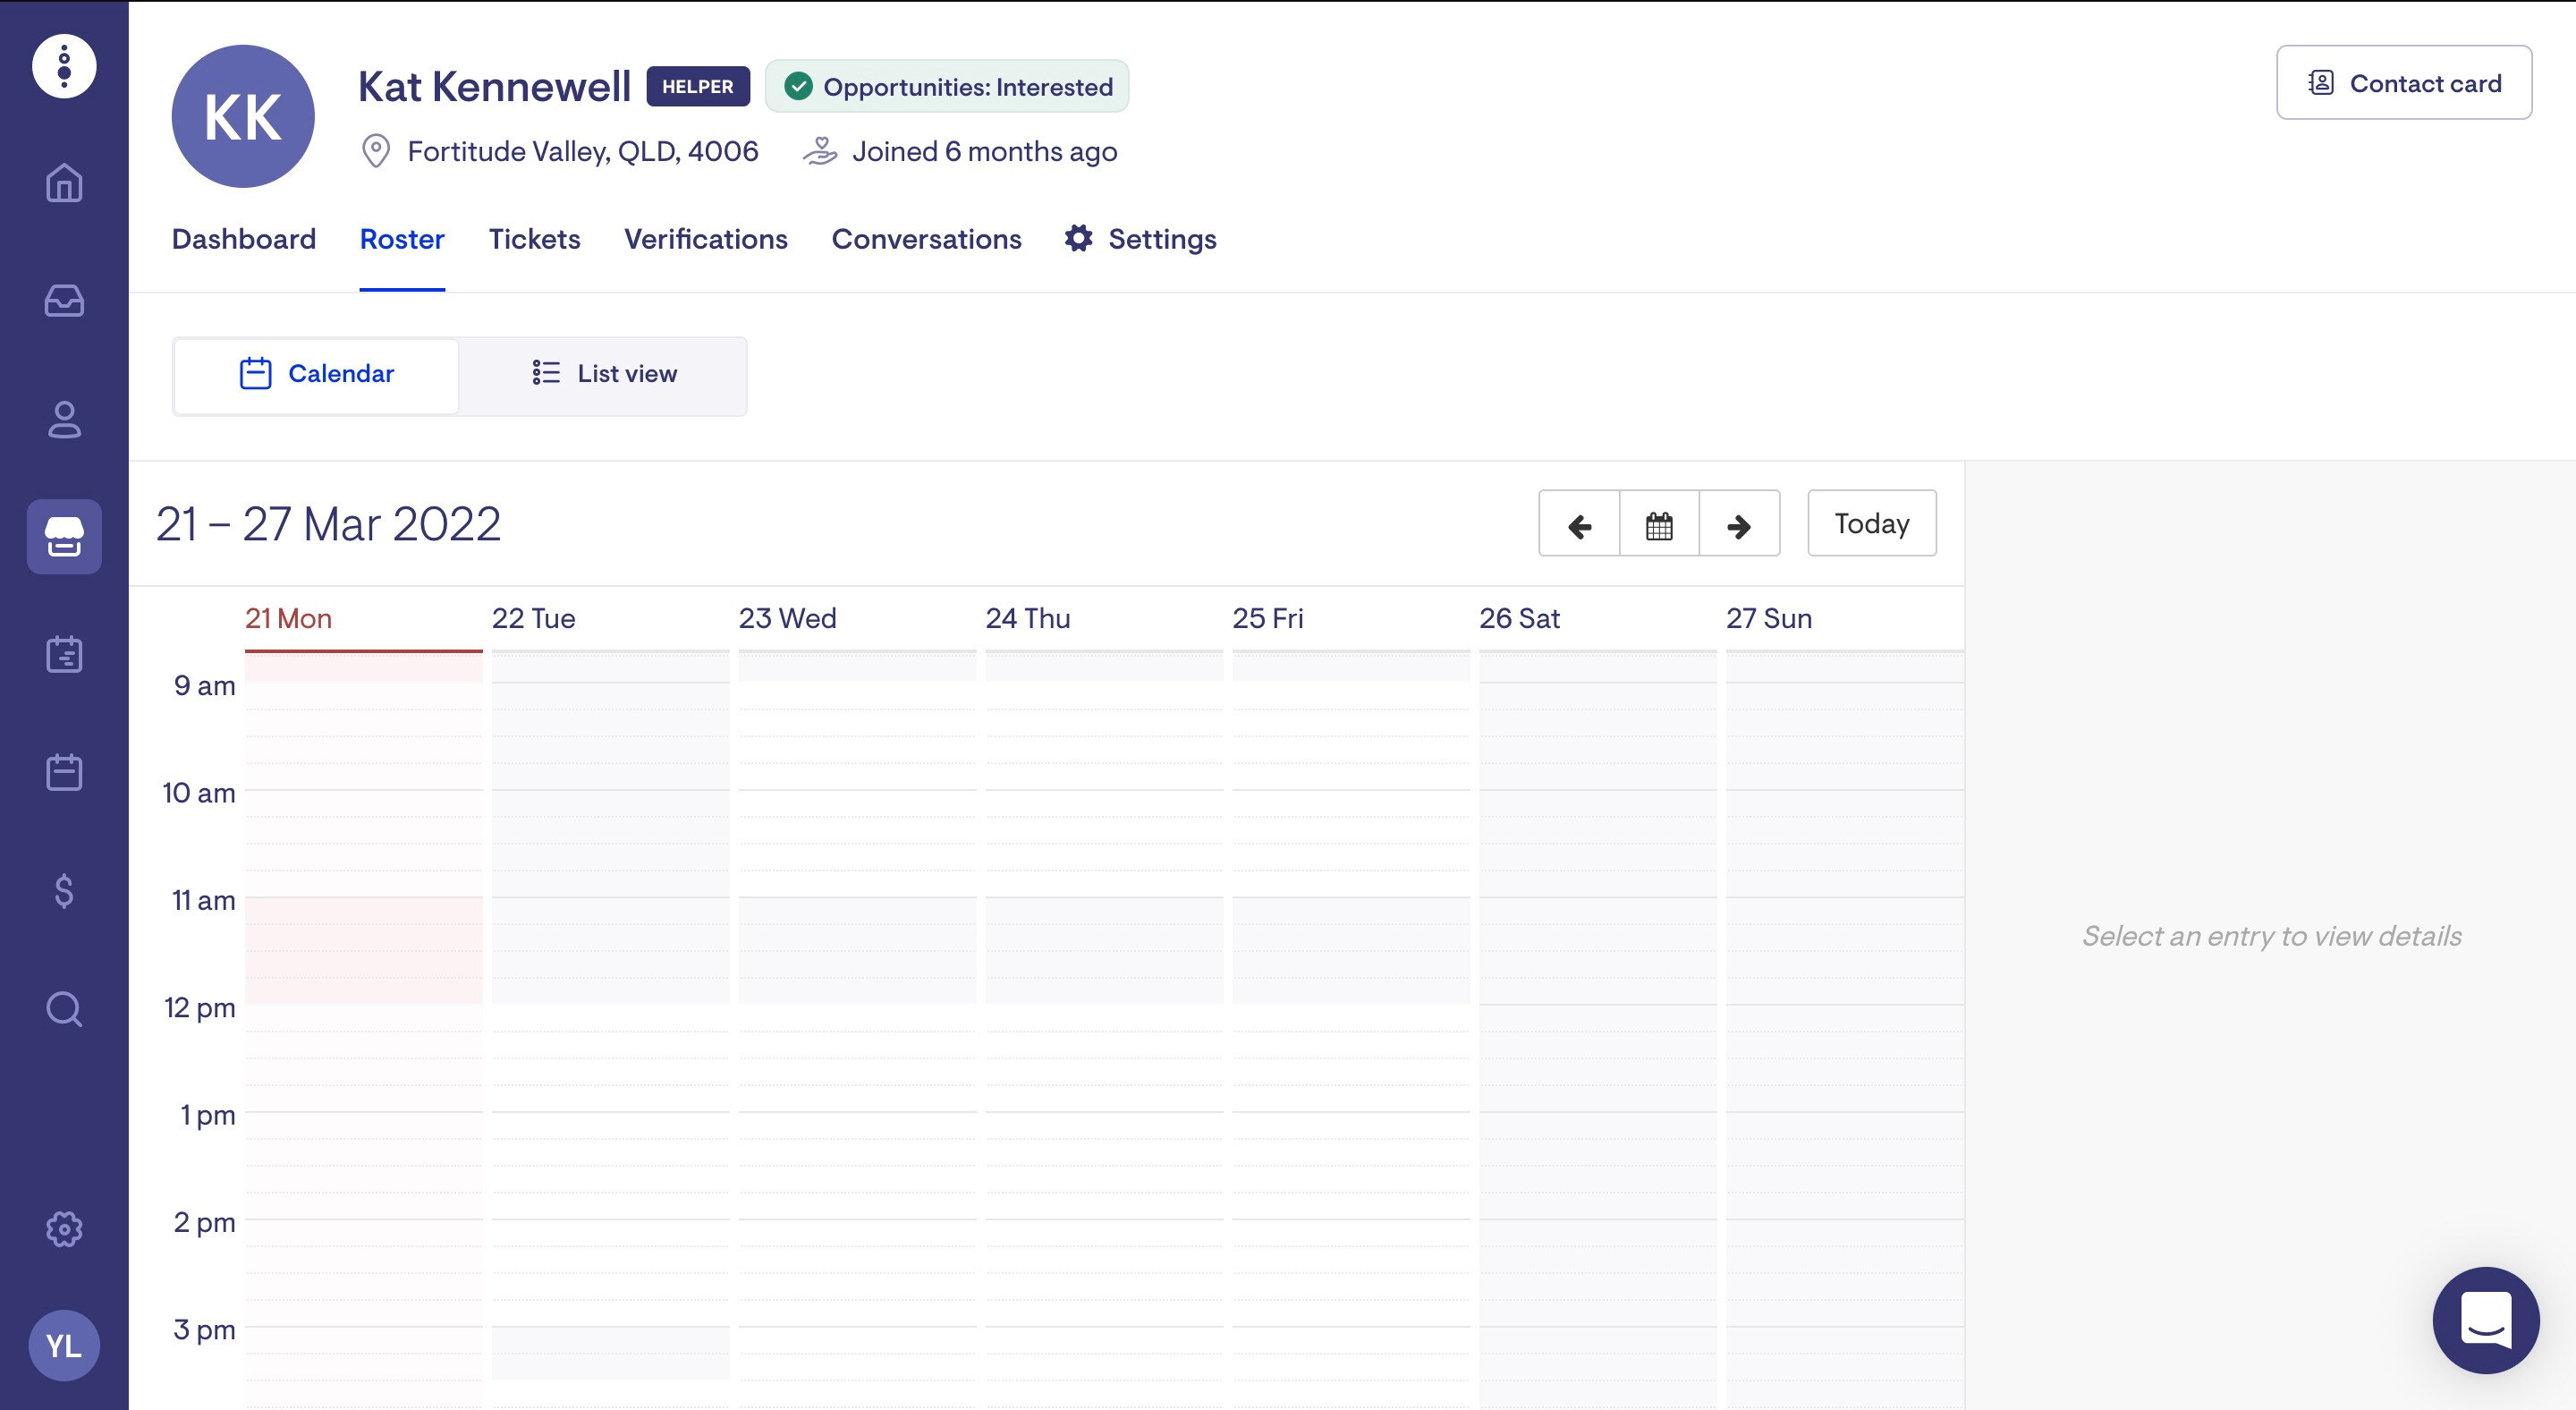Open the date picker calendar icon
The image size is (2576, 1410).
1659,524
